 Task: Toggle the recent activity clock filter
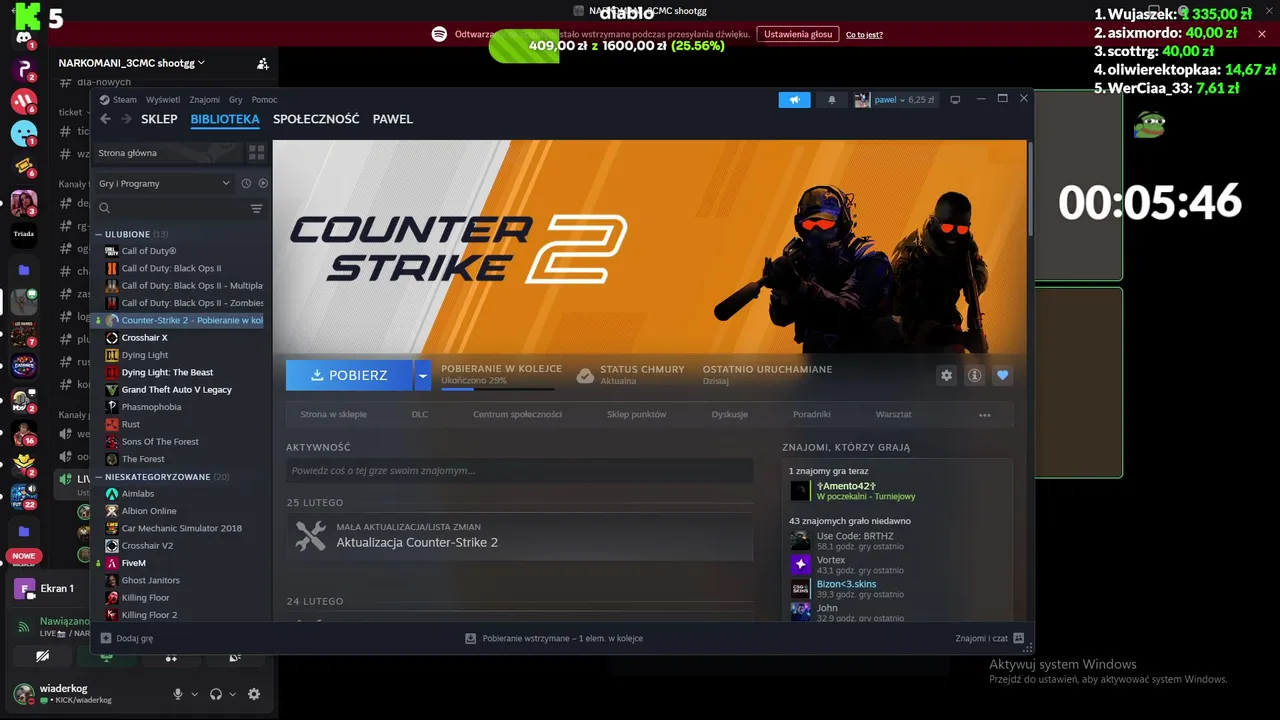pyautogui.click(x=246, y=183)
